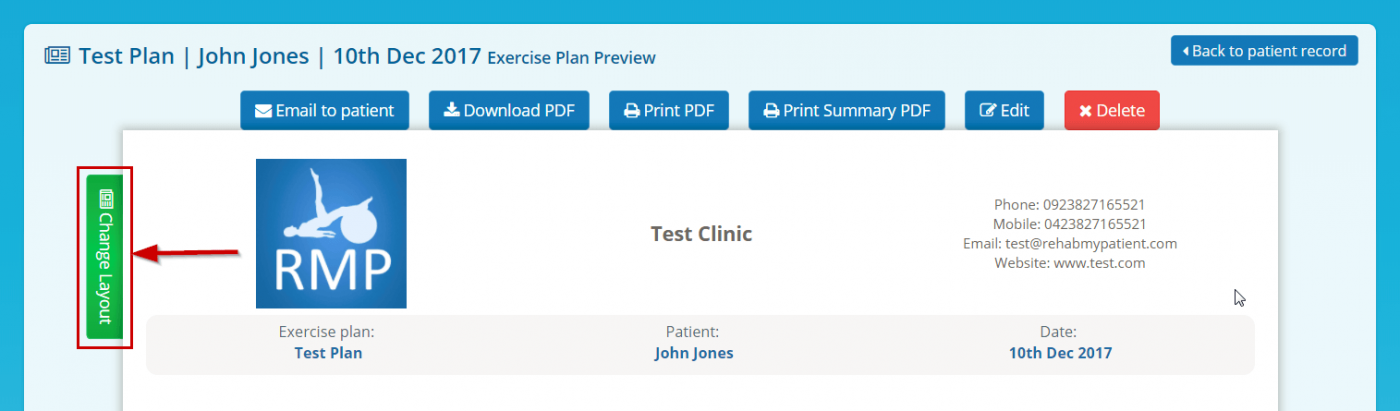Viewport: 1400px width, 411px height.
Task: Click the Test Plan exercise plan link
Action: pyautogui.click(x=328, y=353)
